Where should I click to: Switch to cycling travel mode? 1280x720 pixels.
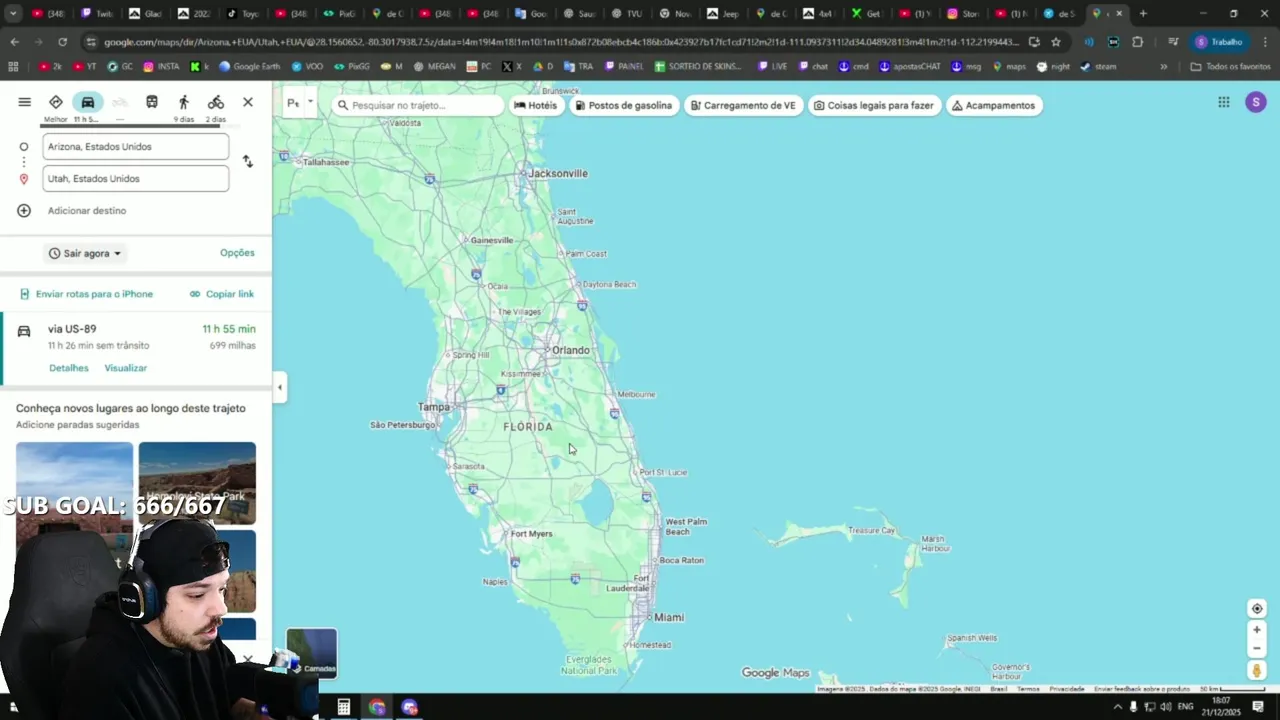point(216,102)
